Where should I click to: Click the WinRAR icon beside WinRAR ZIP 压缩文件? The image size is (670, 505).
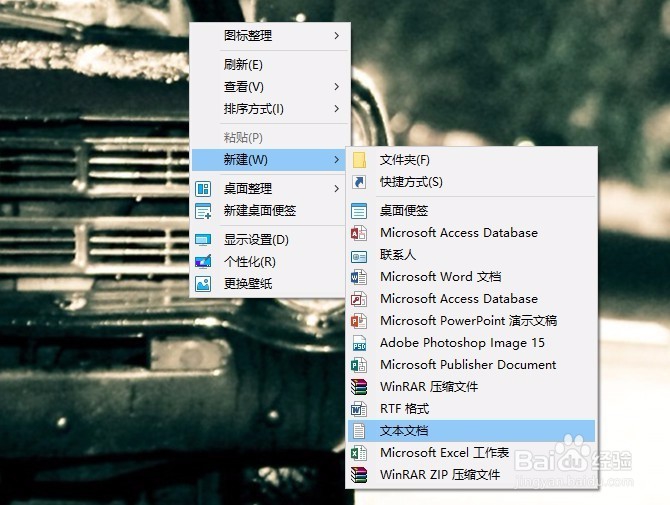pyautogui.click(x=359, y=475)
